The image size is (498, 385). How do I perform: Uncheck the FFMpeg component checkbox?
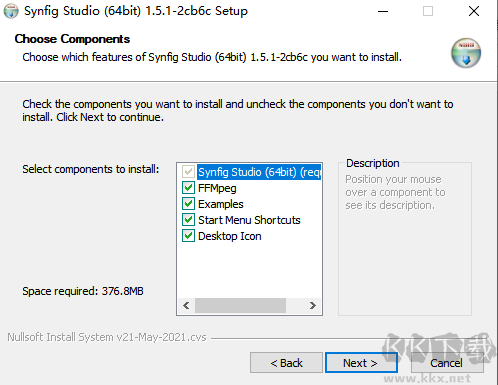188,188
